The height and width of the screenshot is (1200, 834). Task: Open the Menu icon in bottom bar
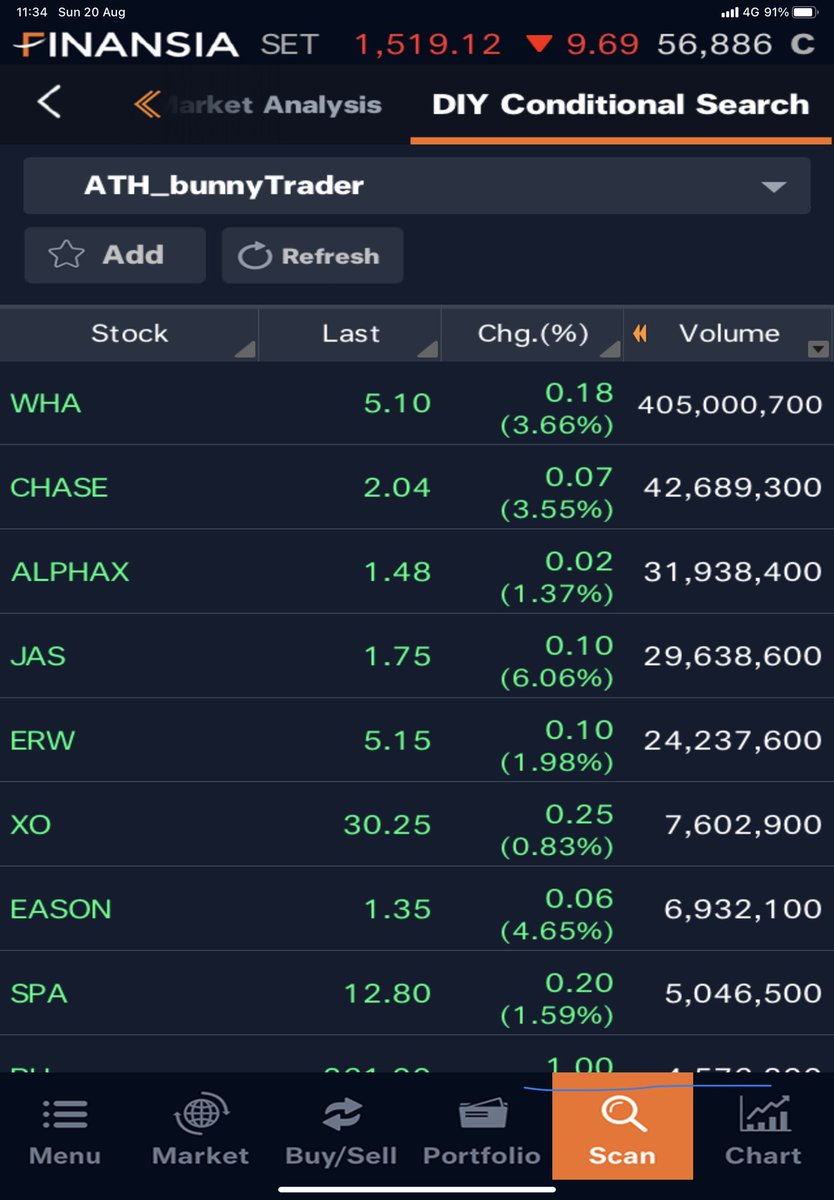[65, 1114]
